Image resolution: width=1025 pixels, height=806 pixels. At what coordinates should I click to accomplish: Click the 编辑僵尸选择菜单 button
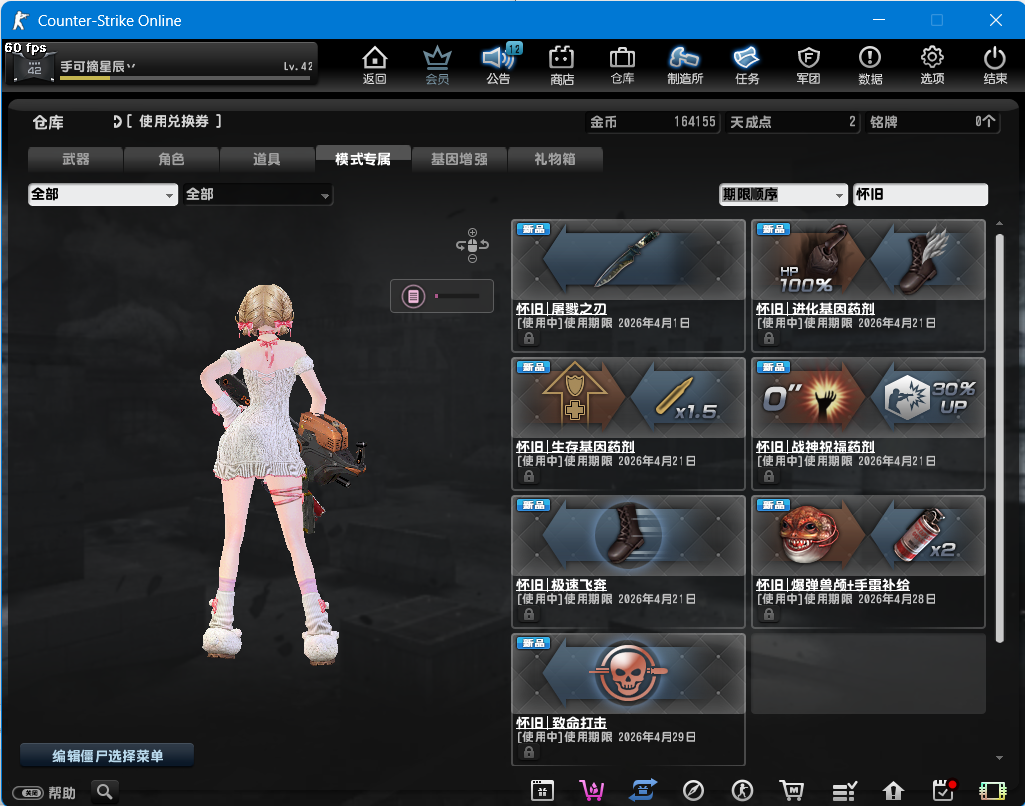[x=107, y=756]
